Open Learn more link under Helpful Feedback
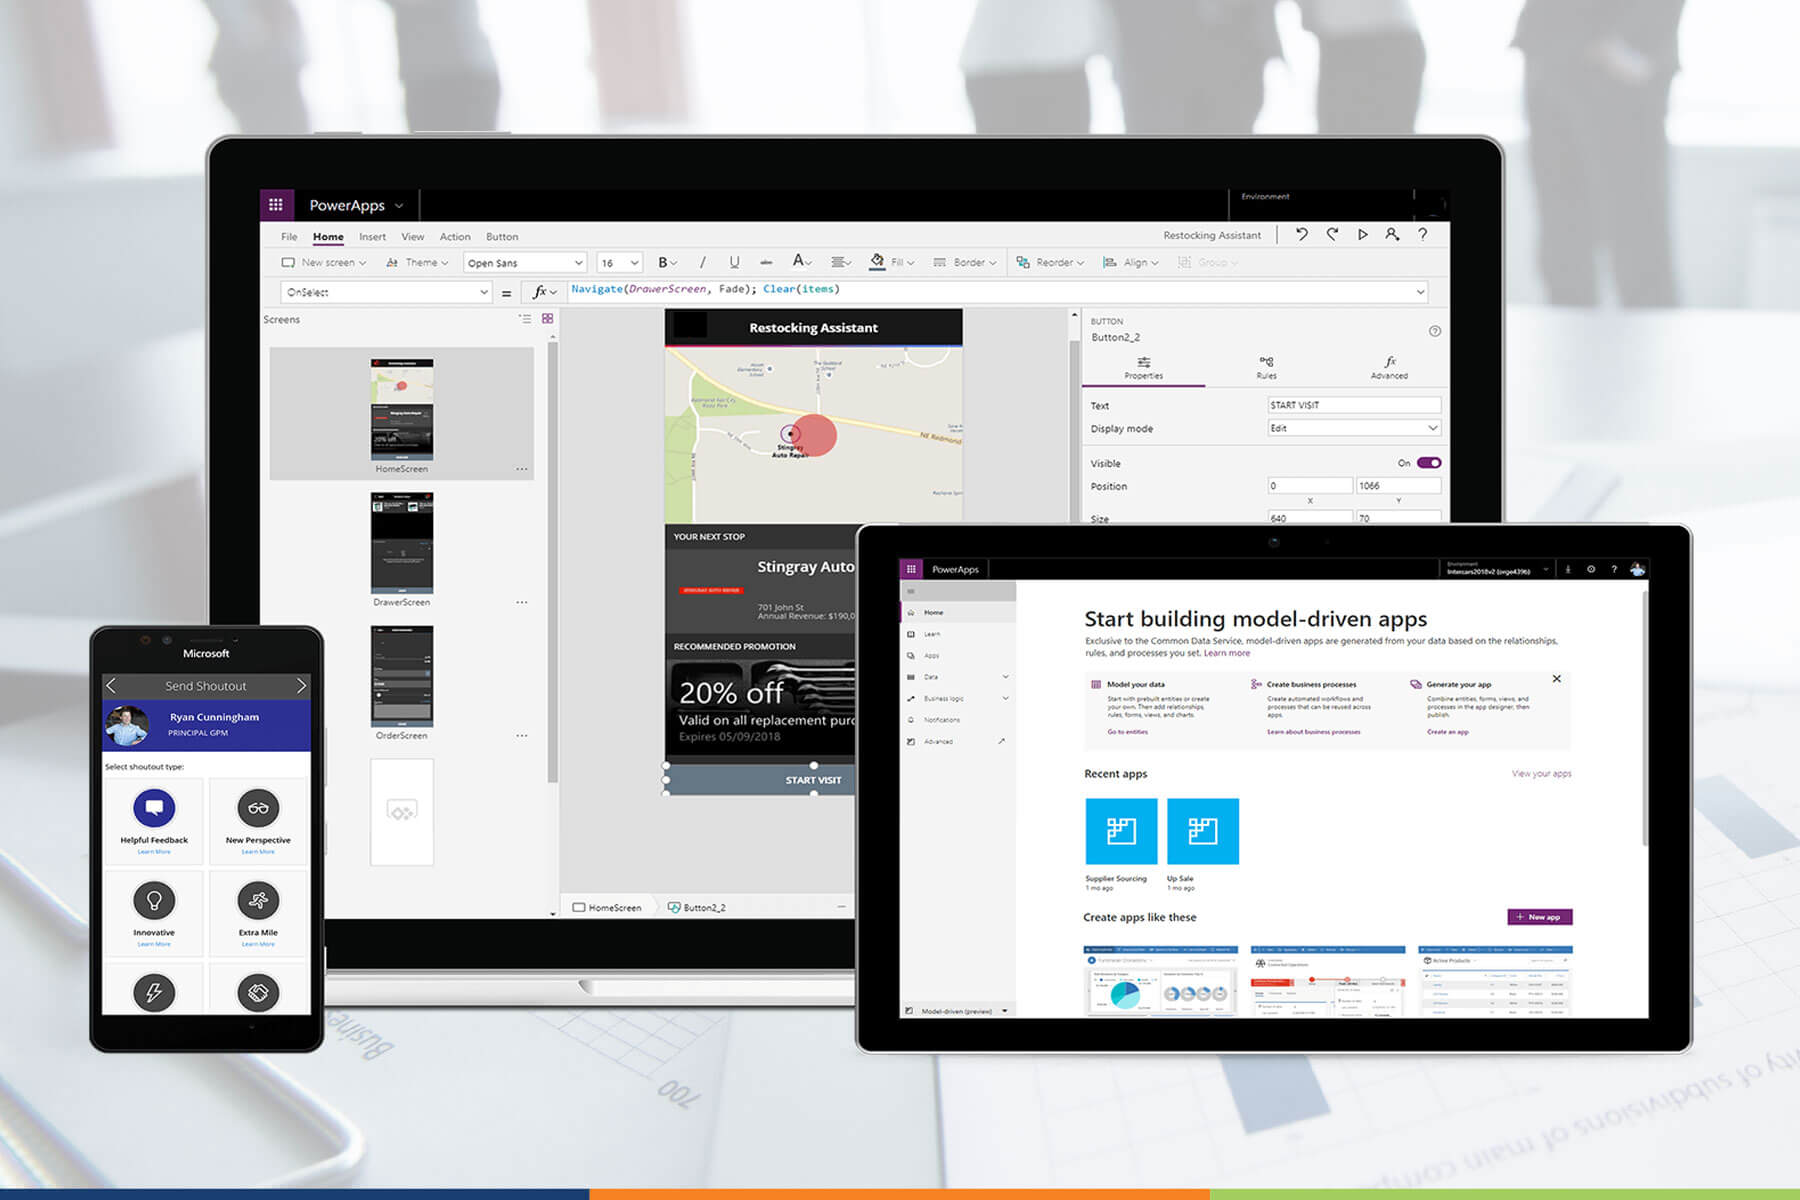Viewport: 1800px width, 1200px height. click(154, 852)
